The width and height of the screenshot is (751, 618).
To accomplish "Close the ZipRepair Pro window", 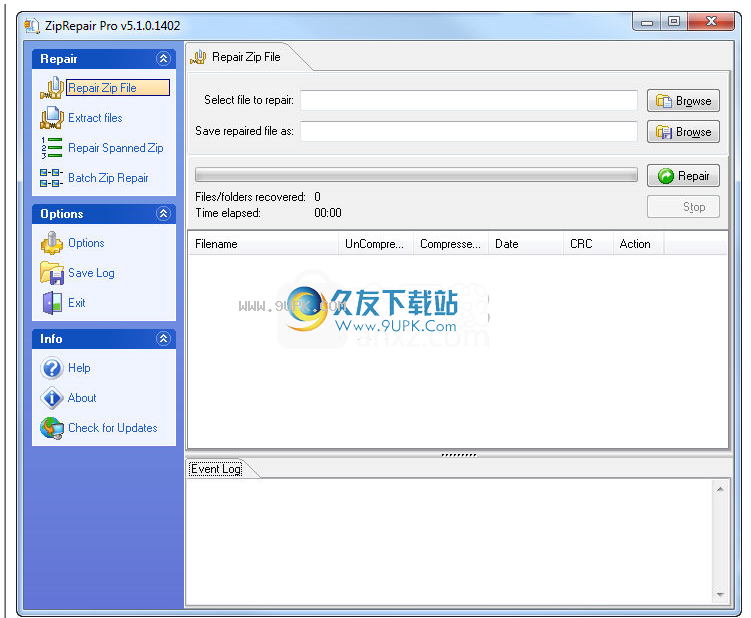I will pyautogui.click(x=711, y=22).
